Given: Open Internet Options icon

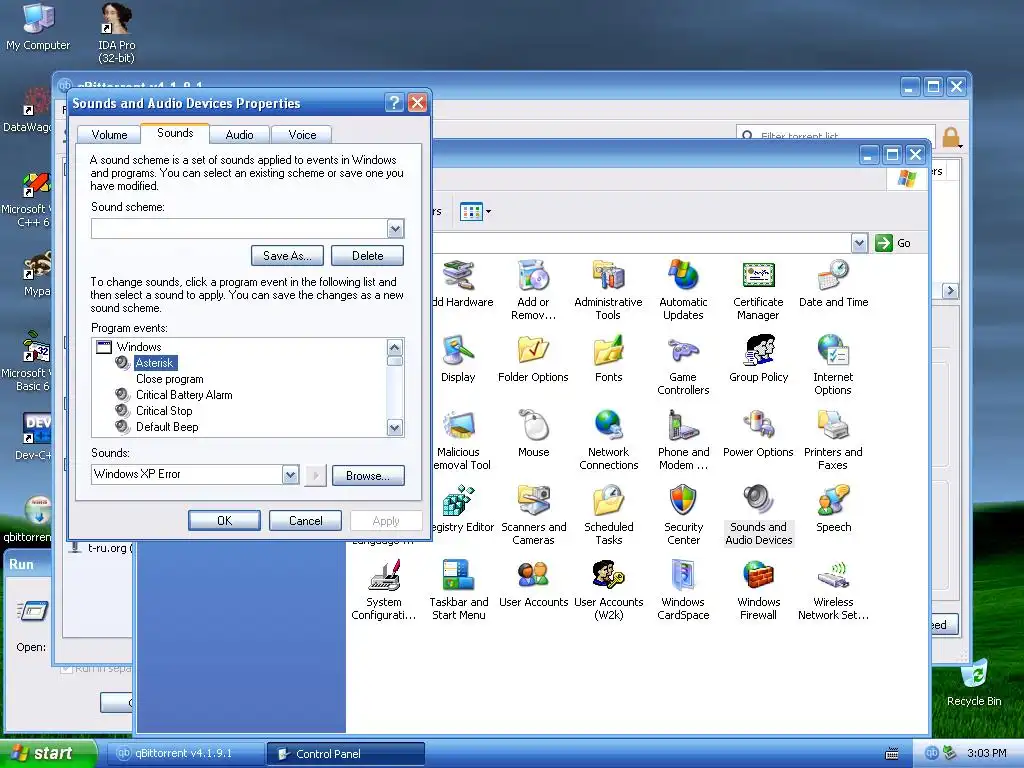Looking at the screenshot, I should pos(833,365).
